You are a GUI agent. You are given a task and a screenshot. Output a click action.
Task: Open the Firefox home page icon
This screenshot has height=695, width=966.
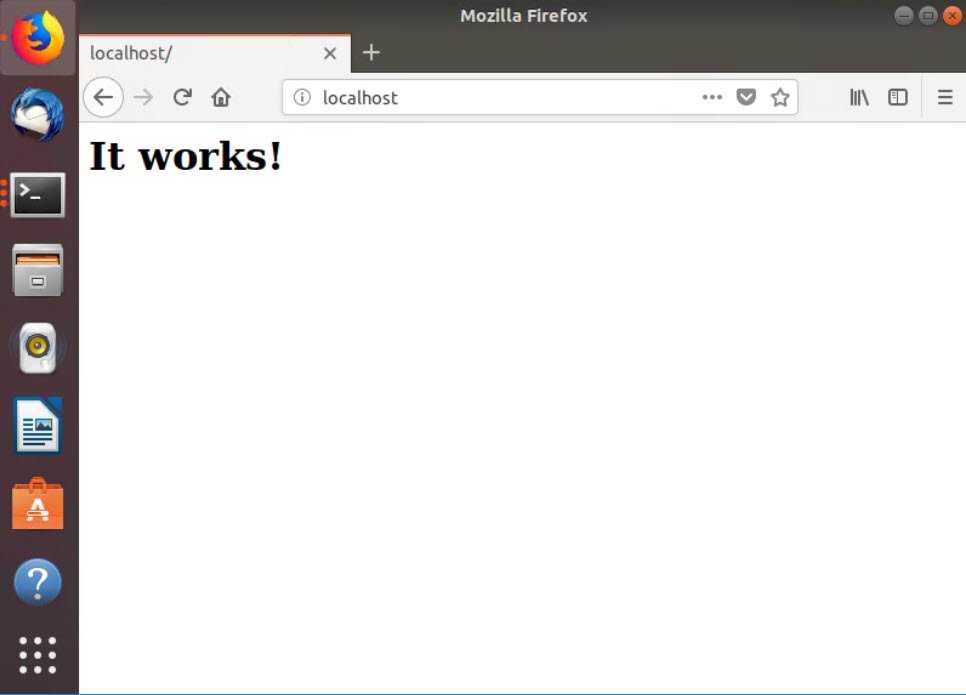coord(221,97)
